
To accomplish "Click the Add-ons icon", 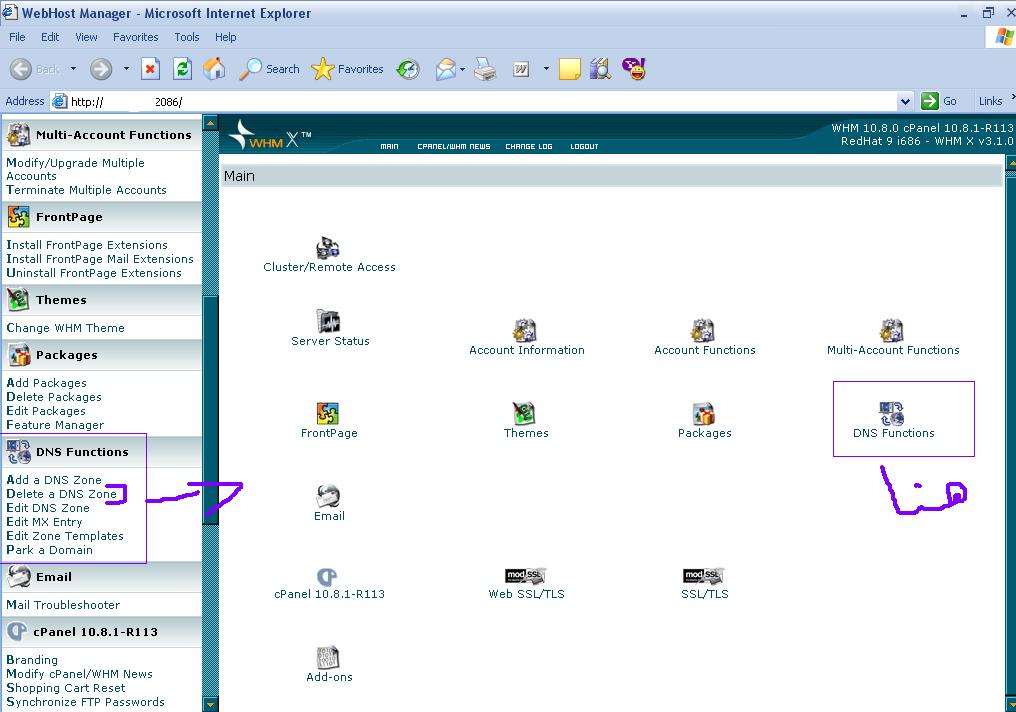I will click(328, 658).
